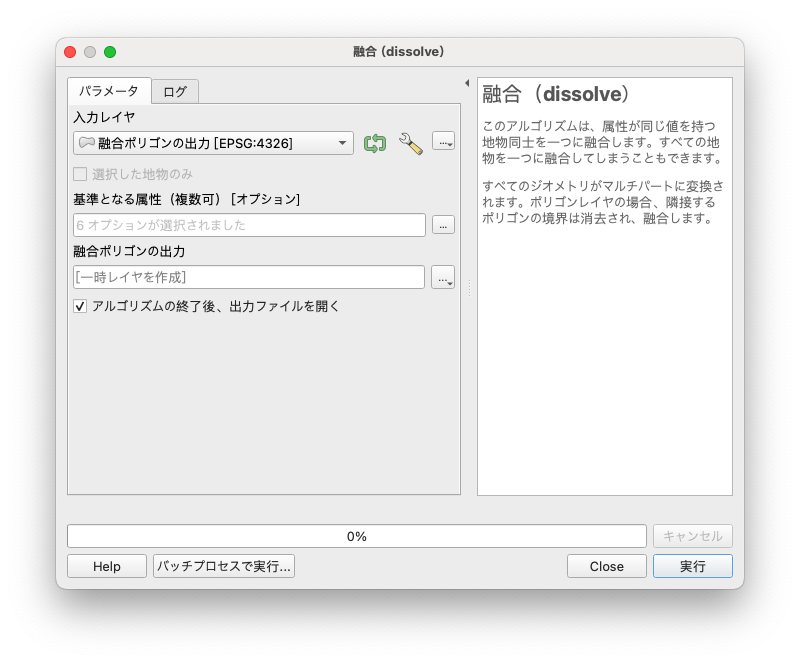The width and height of the screenshot is (800, 663).
Task: Click the green iterate over input layer icon
Action: pyautogui.click(x=374, y=143)
